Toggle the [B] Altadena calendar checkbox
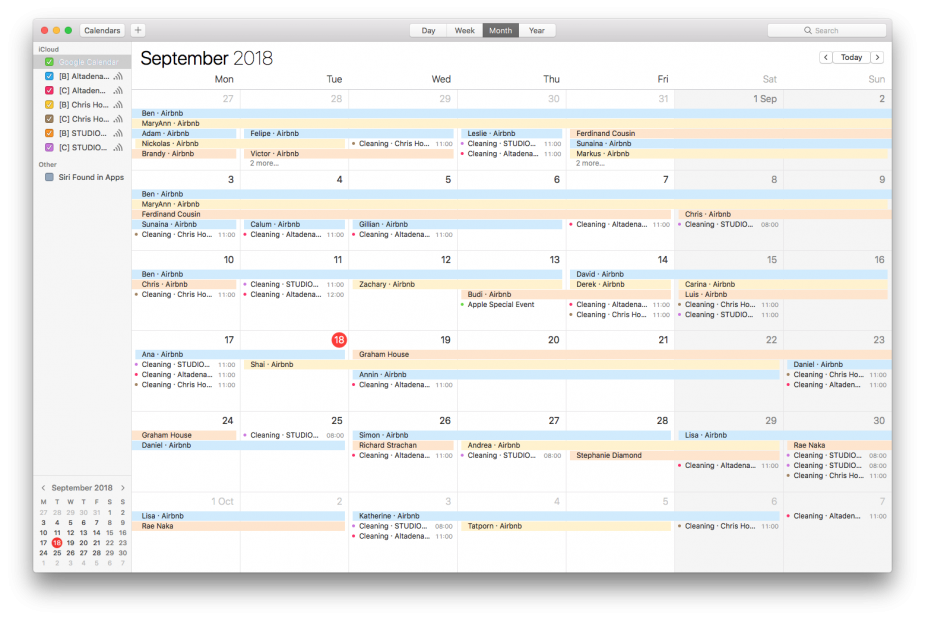The image size is (925, 620). 50,76
